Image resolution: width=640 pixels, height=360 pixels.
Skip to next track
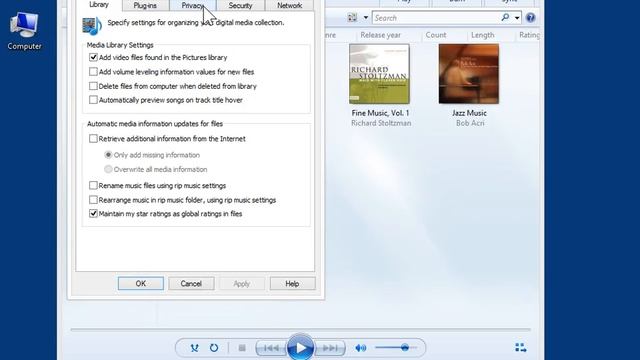330,348
